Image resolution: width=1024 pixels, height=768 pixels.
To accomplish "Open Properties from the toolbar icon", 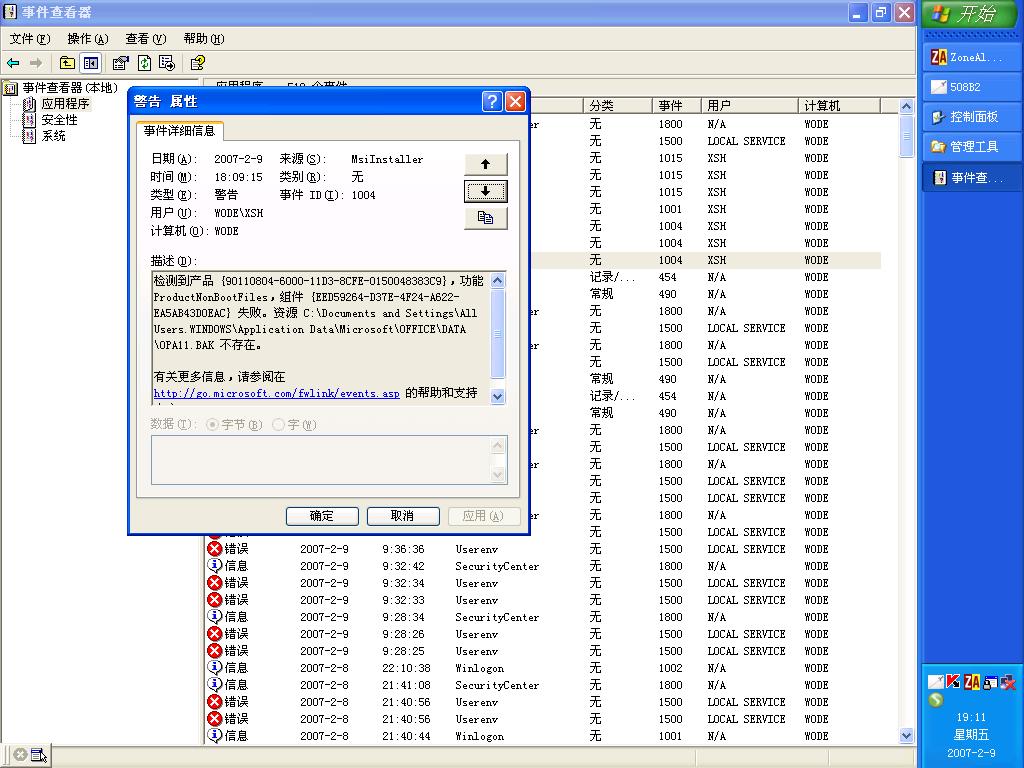I will pyautogui.click(x=120, y=63).
